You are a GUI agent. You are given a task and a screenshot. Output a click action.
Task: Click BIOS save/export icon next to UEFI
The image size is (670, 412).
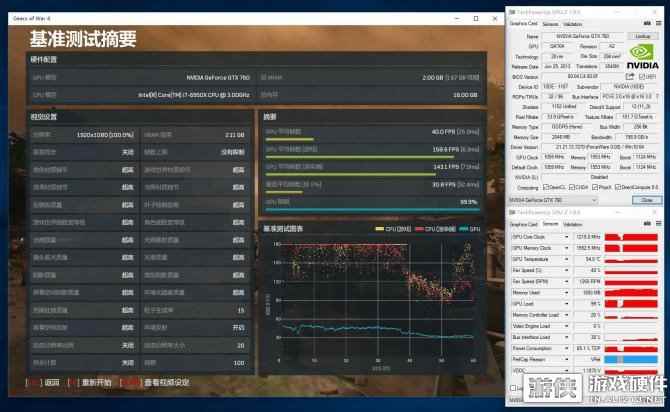(629, 77)
